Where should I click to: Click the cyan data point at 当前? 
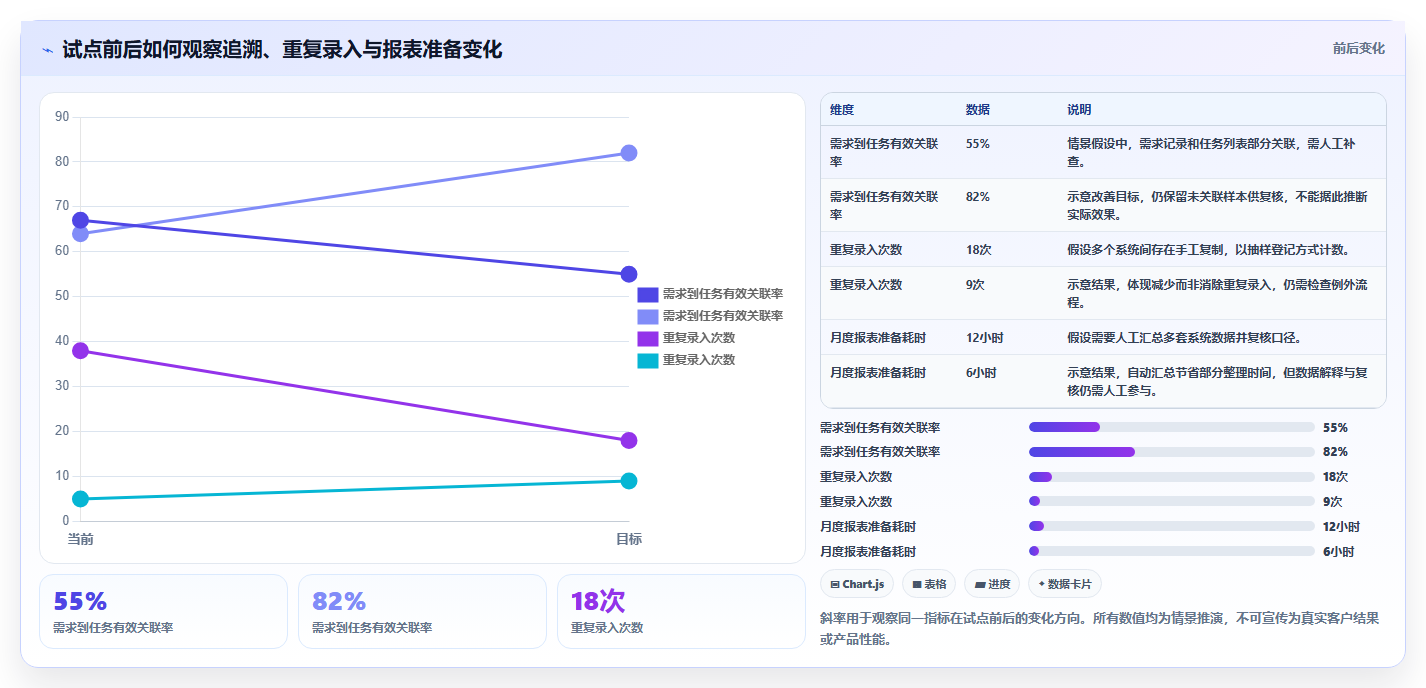[x=81, y=498]
